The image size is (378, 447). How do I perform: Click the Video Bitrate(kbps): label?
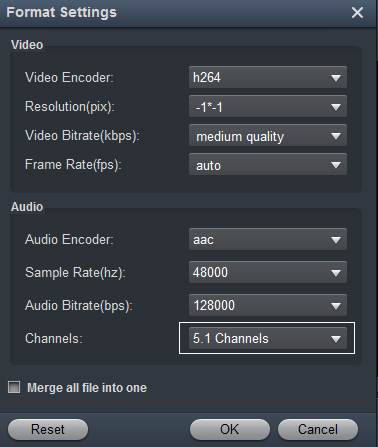pyautogui.click(x=82, y=136)
